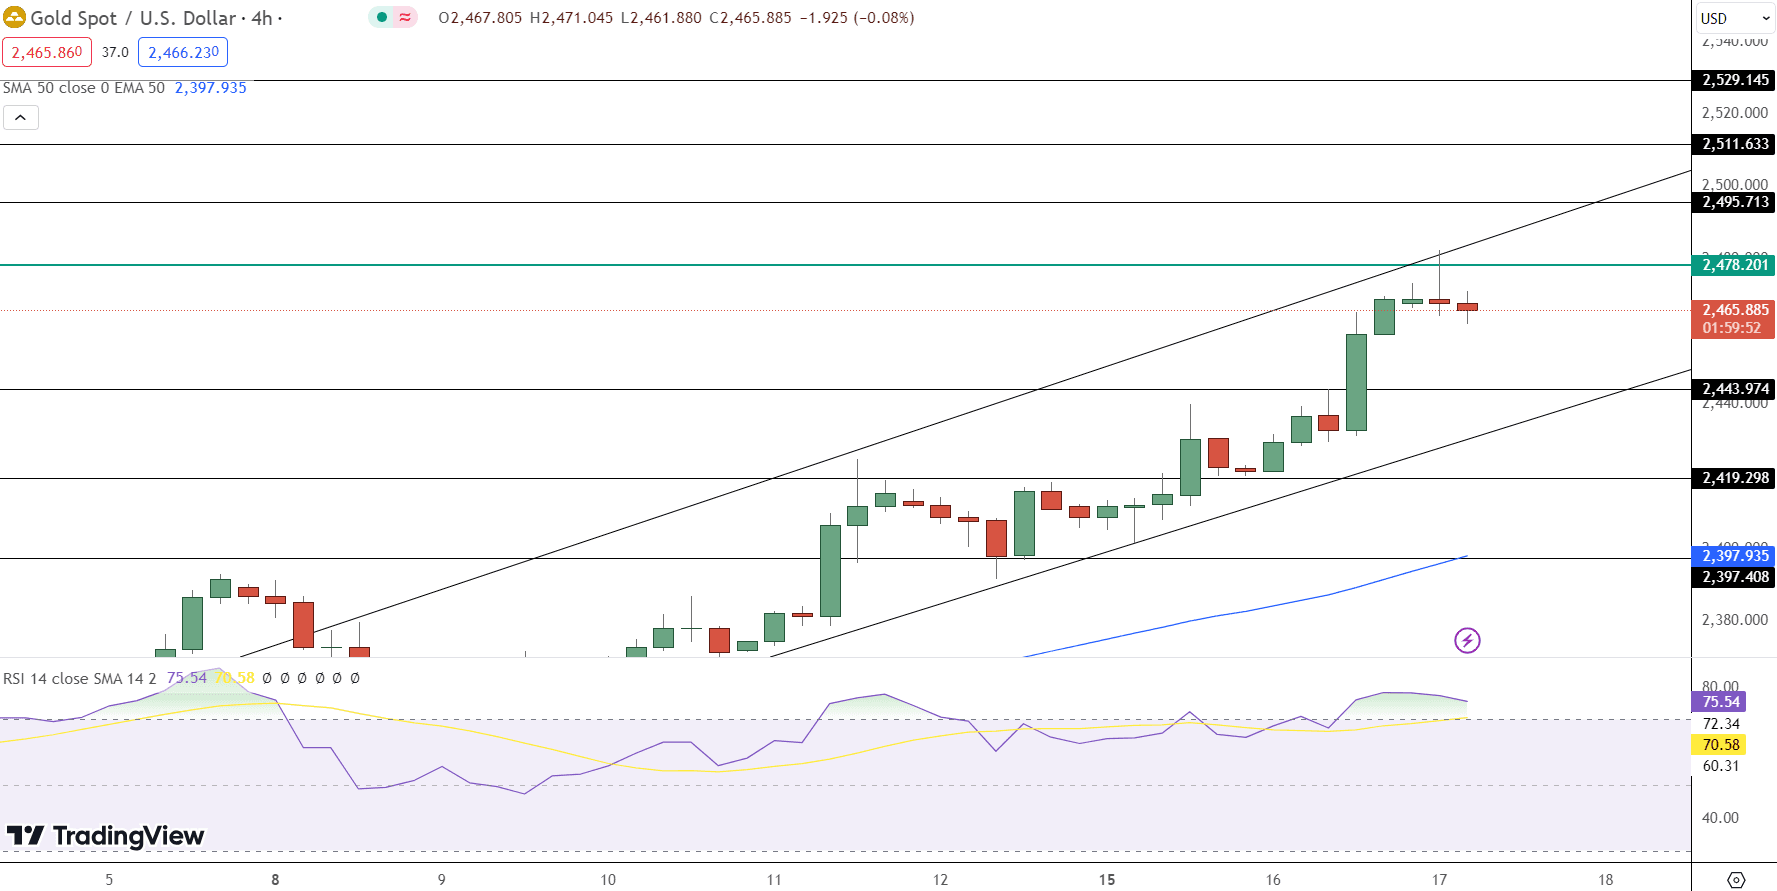Select the OHLC close value C2,465.885
The height and width of the screenshot is (891, 1777).
pyautogui.click(x=750, y=18)
